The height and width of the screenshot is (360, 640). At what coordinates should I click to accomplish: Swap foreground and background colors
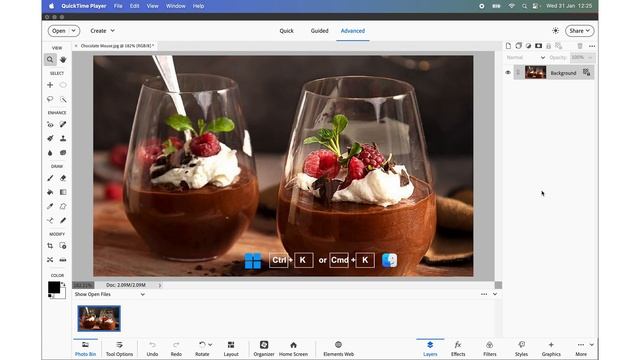(x=63, y=284)
